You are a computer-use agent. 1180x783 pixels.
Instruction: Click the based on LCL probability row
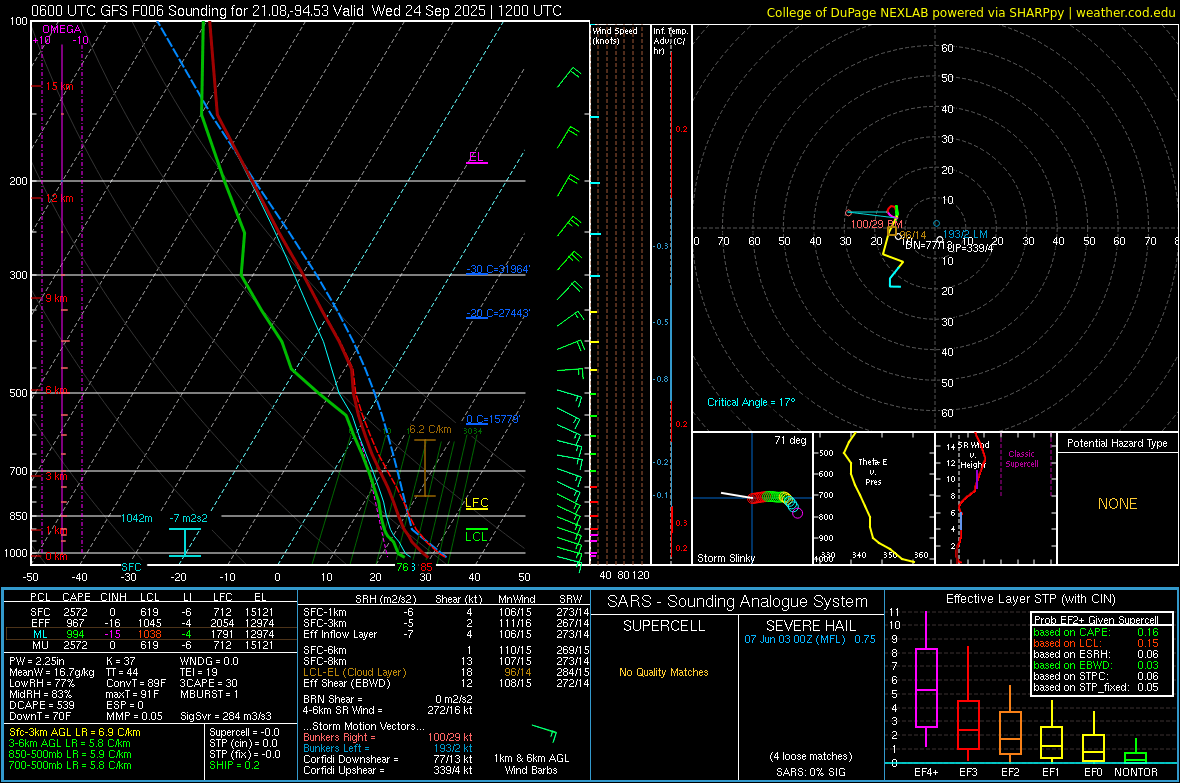tap(1096, 643)
